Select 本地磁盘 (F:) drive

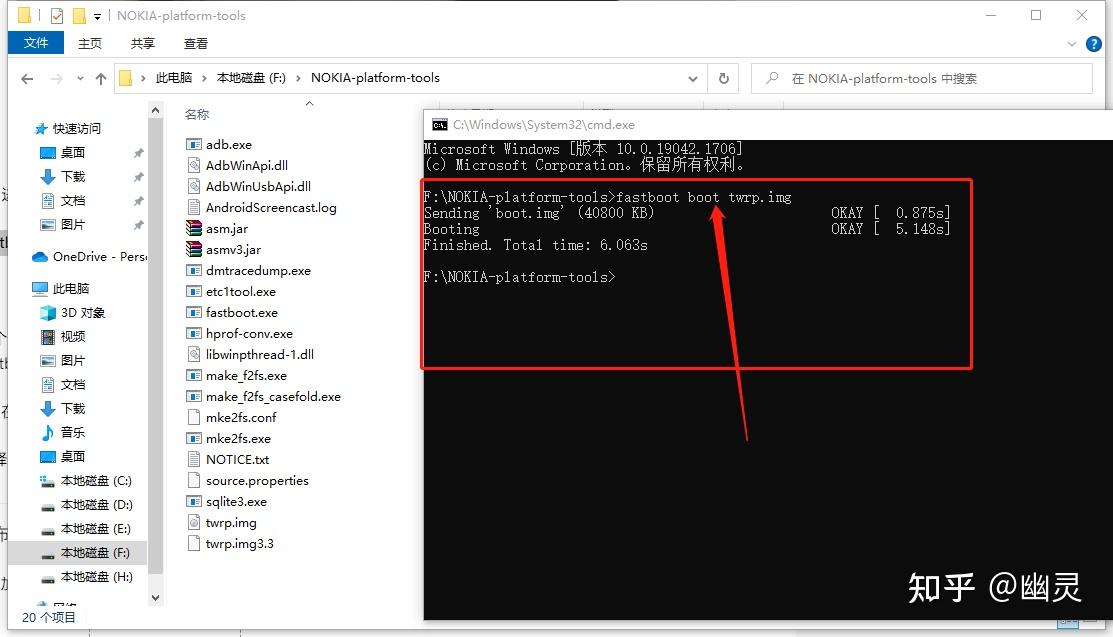click(x=94, y=553)
